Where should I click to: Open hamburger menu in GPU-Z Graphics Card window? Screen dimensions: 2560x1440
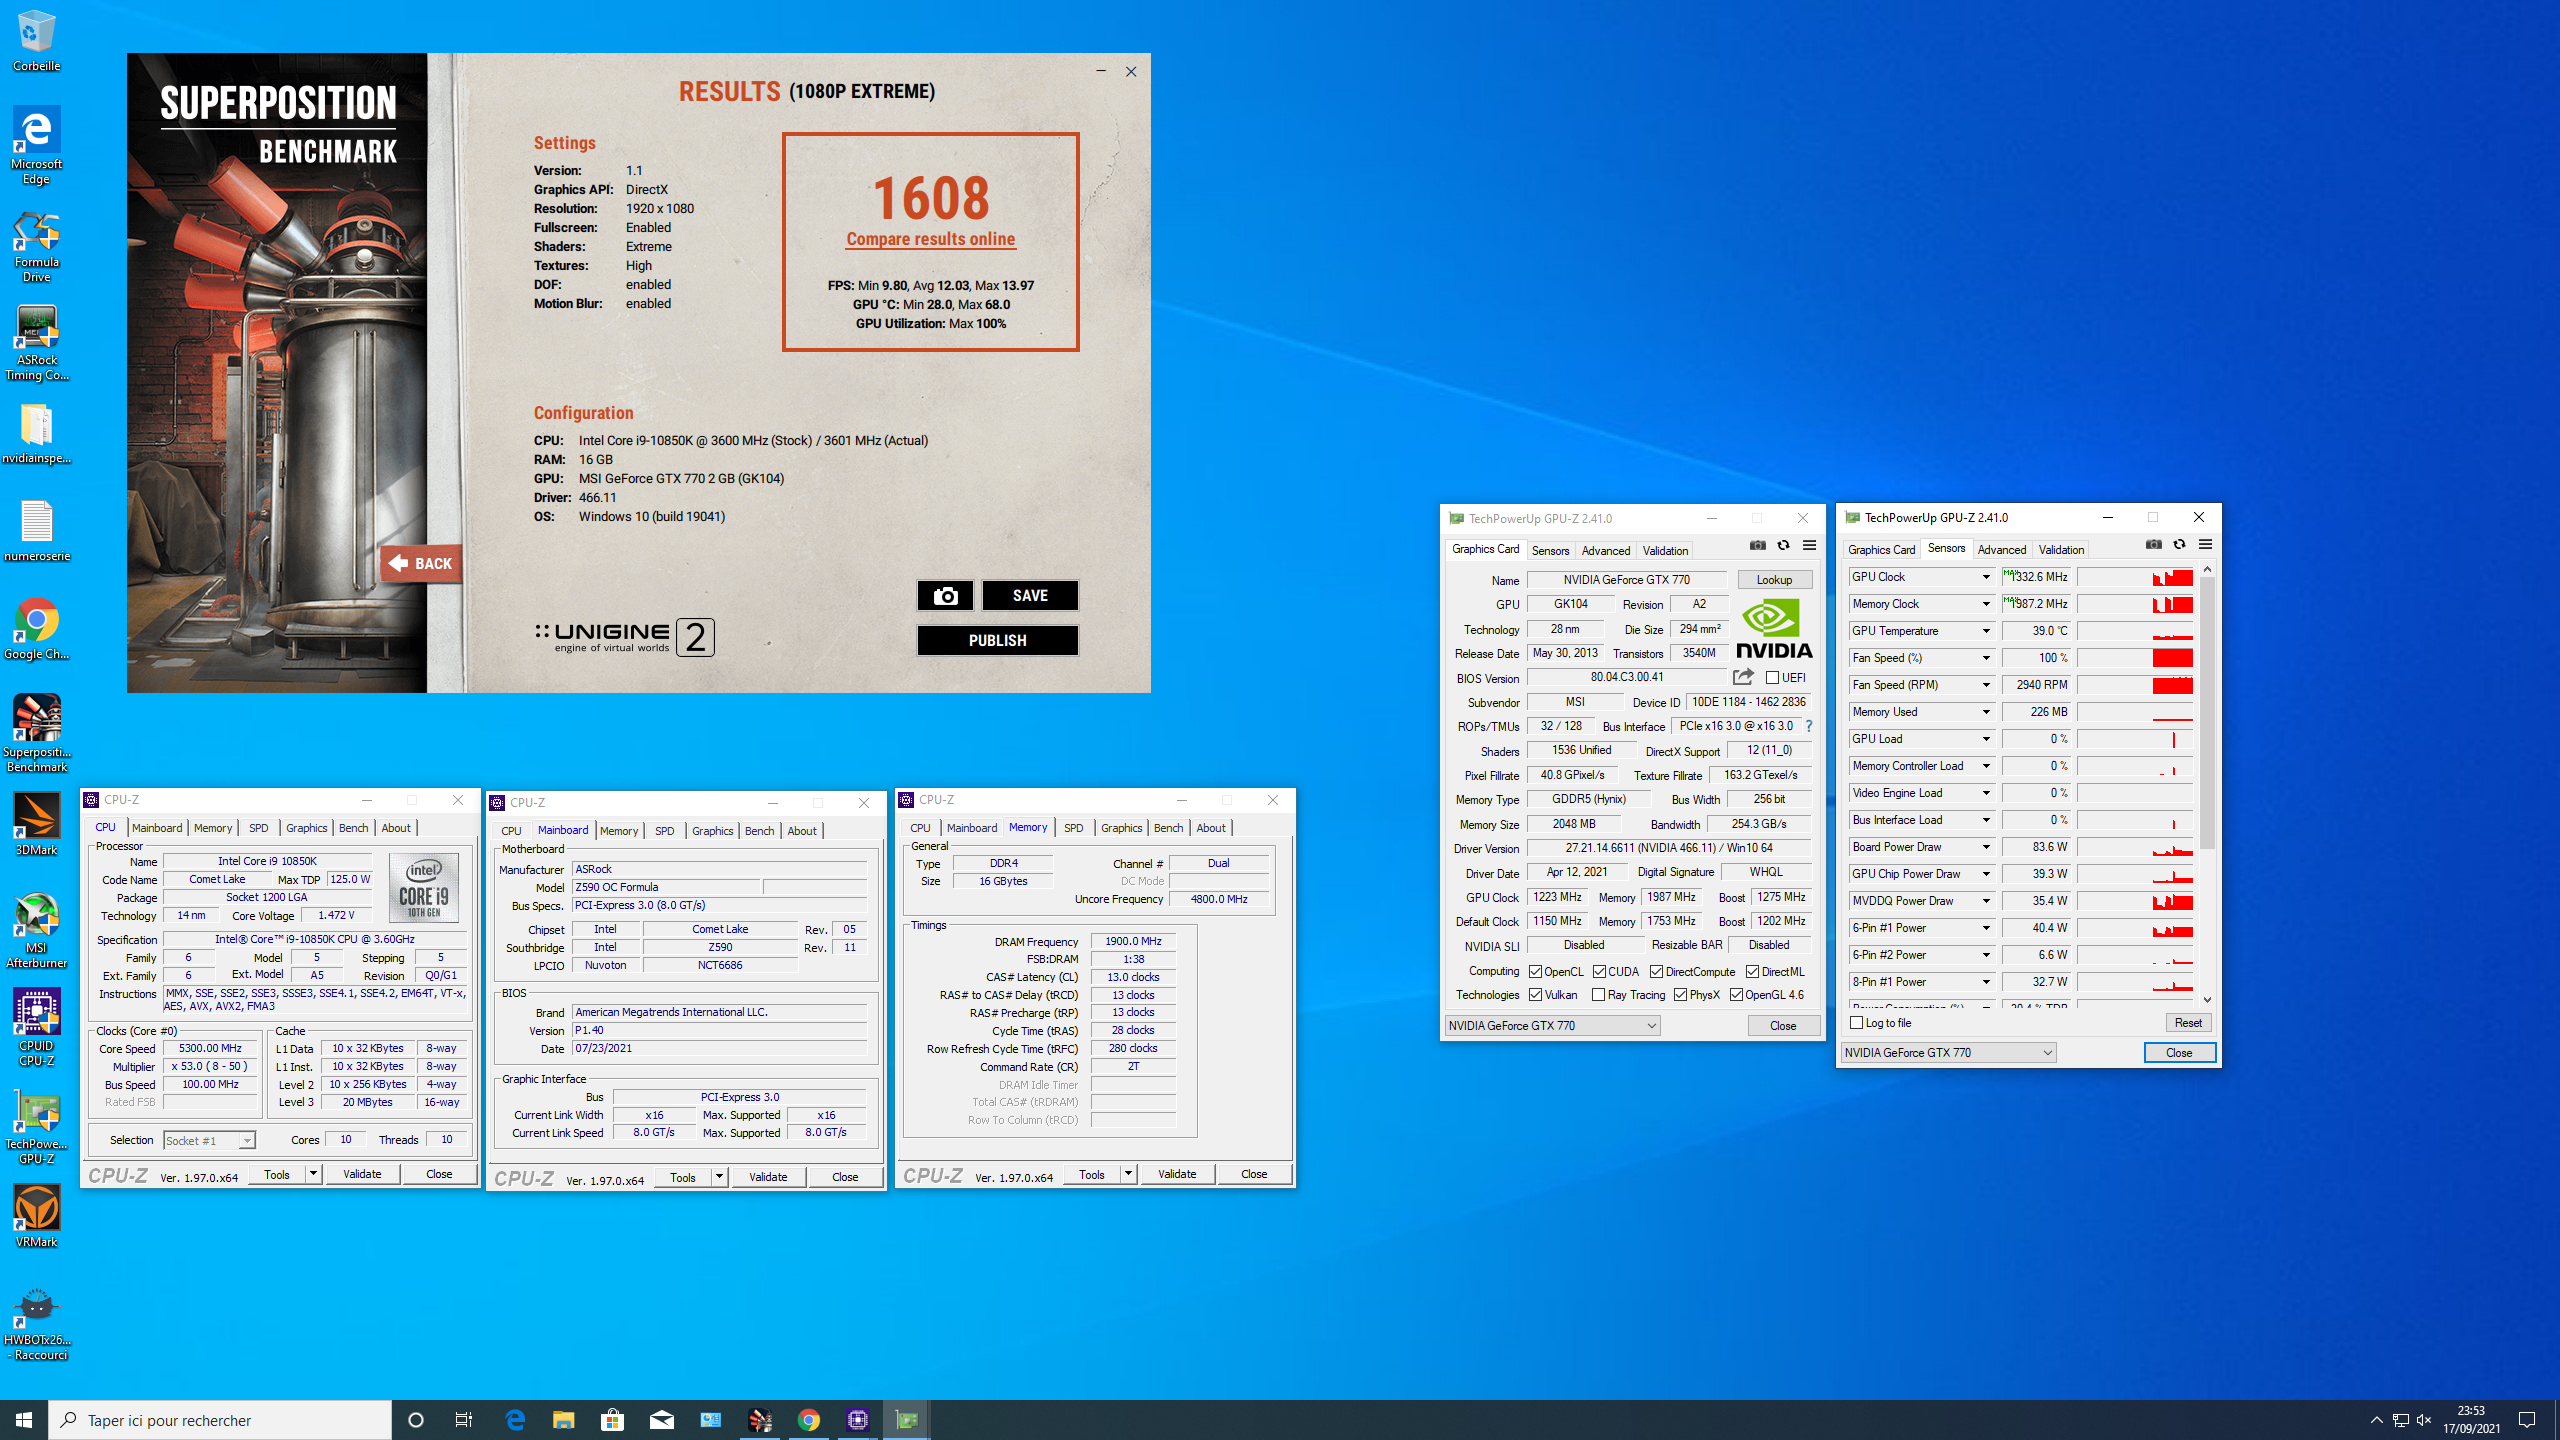[x=1809, y=546]
